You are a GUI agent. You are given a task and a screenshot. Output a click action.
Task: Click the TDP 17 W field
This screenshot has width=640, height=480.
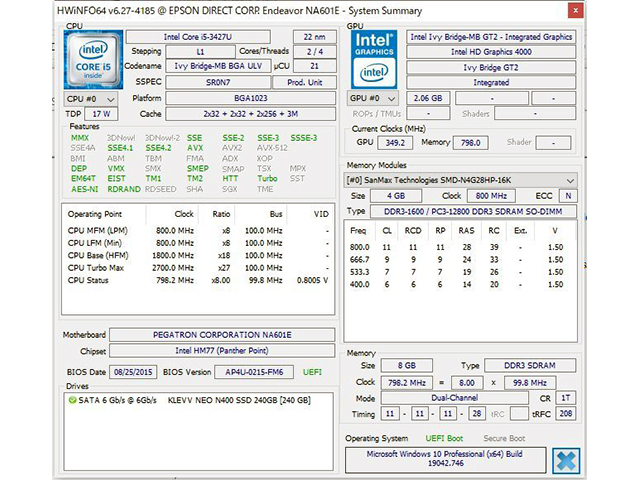point(101,114)
